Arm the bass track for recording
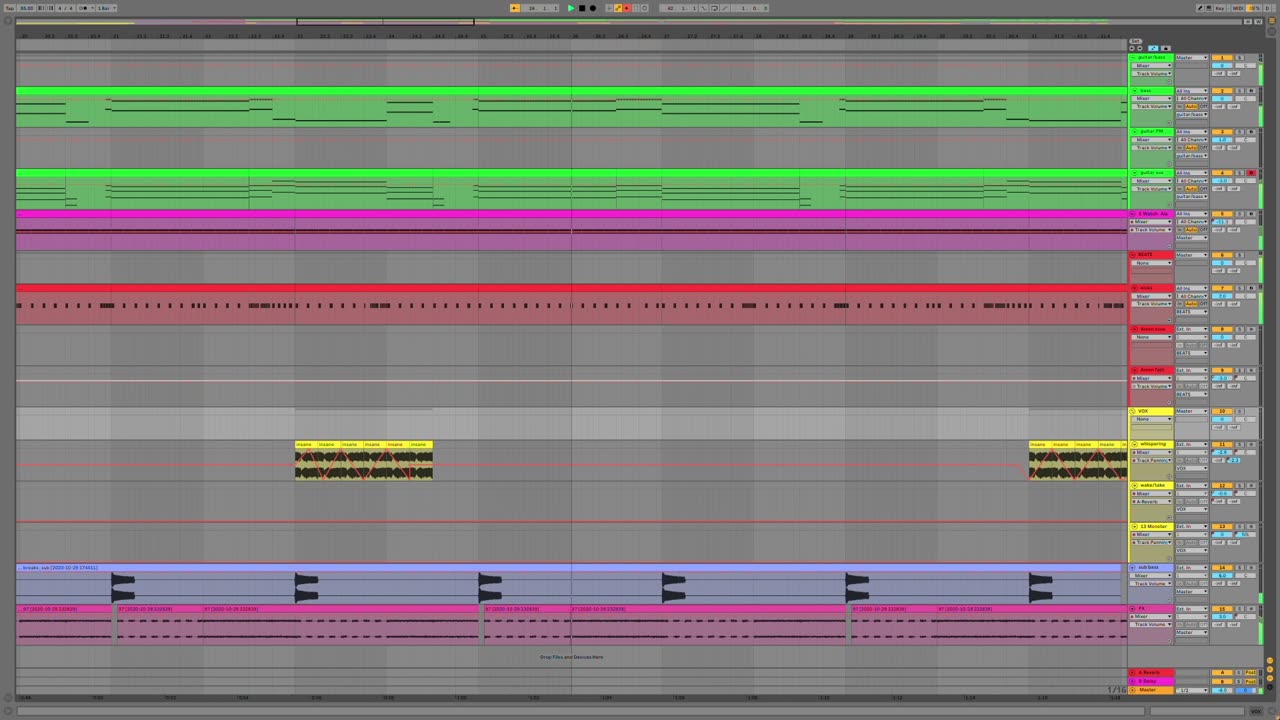Viewport: 1280px width, 720px height. 1251,91
